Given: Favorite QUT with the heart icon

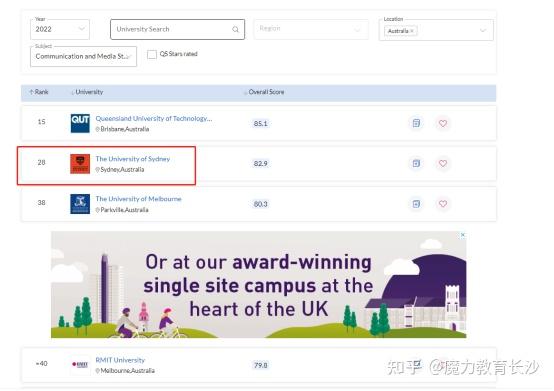Looking at the screenshot, I should [x=443, y=123].
